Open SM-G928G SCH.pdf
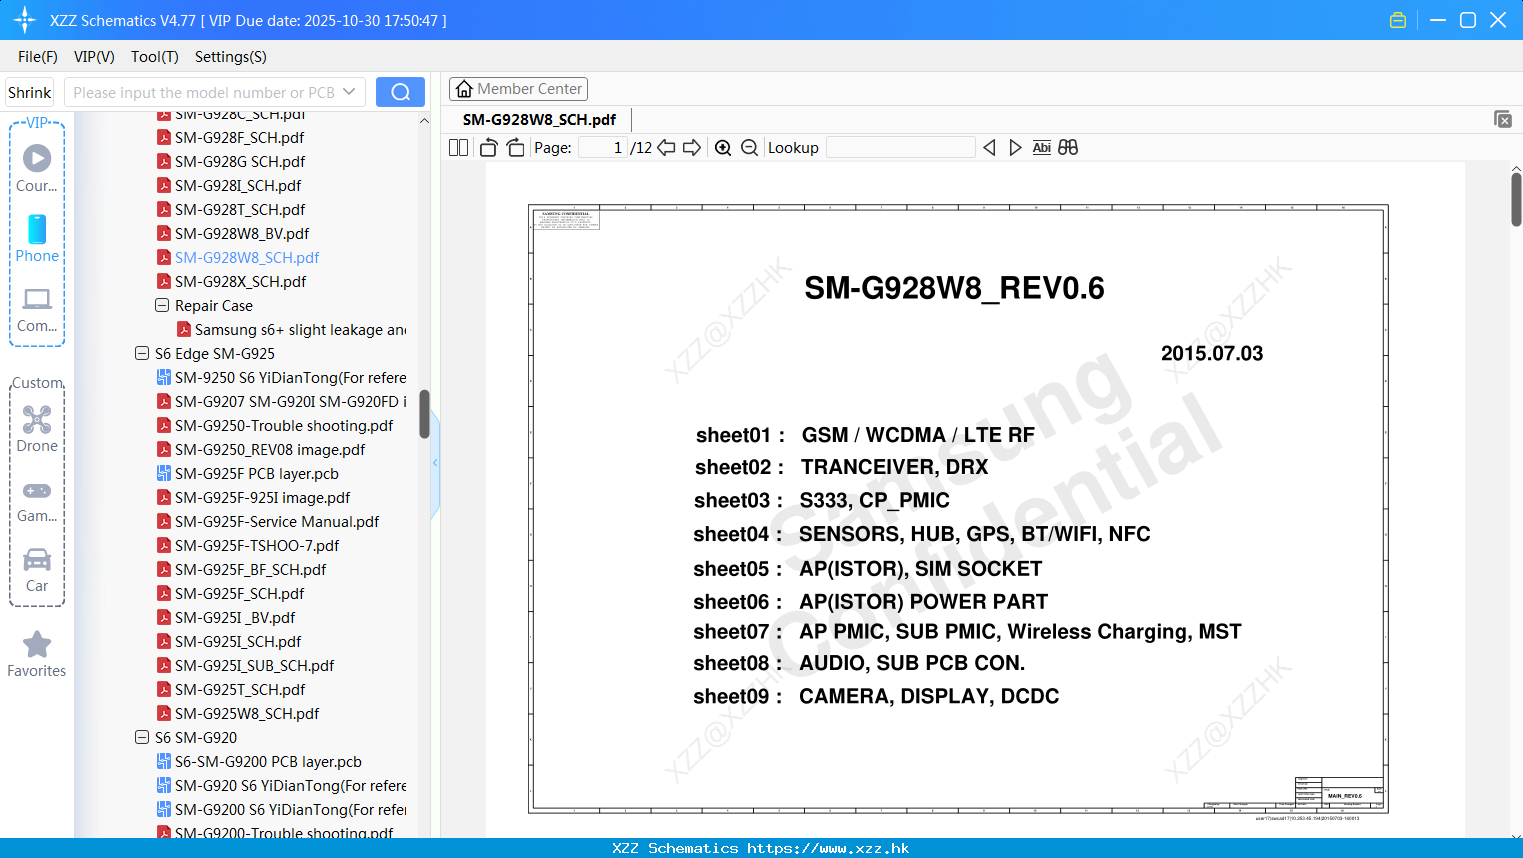Image resolution: width=1523 pixels, height=858 pixels. point(239,161)
